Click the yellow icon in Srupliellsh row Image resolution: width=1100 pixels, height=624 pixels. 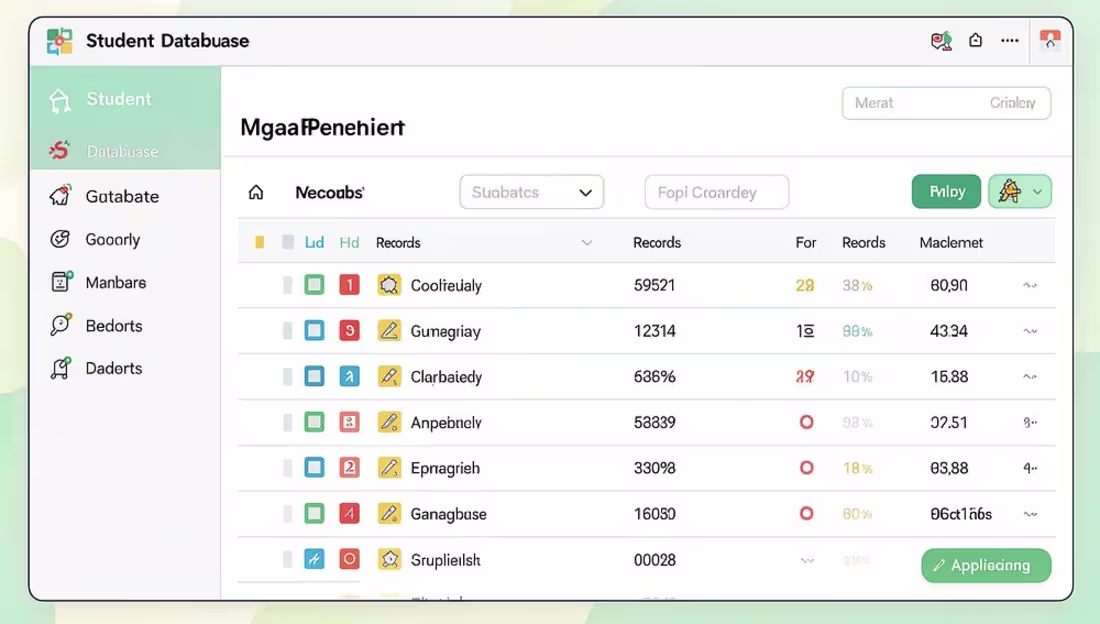pos(389,559)
